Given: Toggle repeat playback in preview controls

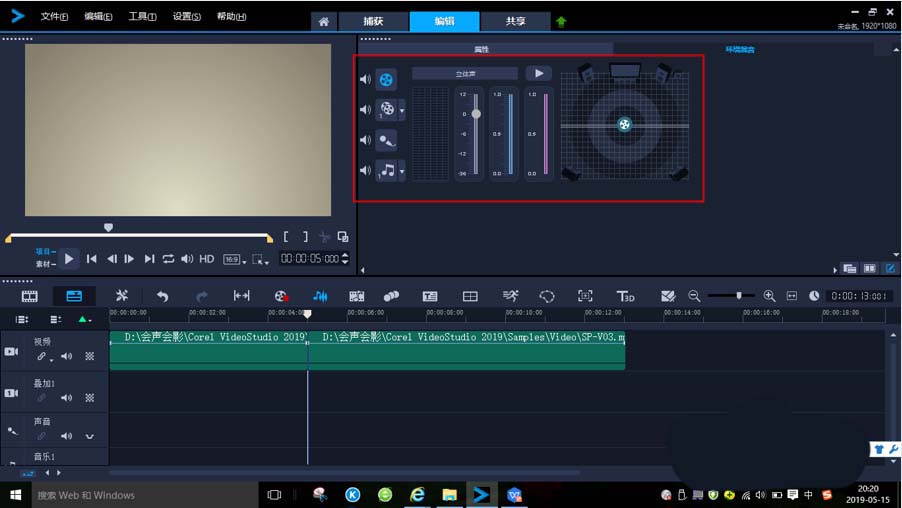Looking at the screenshot, I should coord(168,259).
